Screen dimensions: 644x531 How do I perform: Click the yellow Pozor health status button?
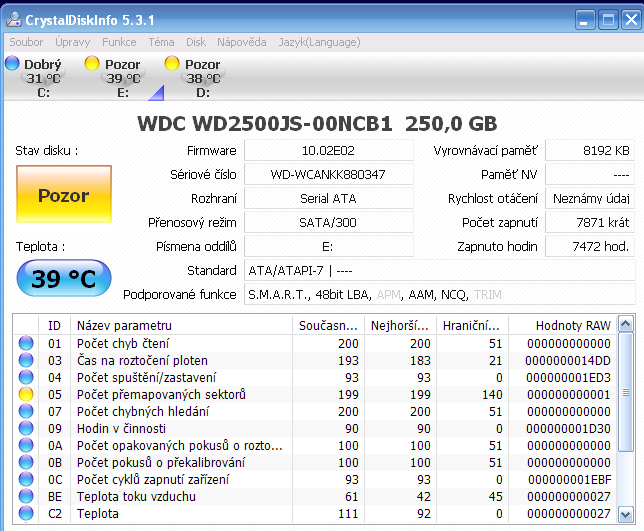pos(63,196)
